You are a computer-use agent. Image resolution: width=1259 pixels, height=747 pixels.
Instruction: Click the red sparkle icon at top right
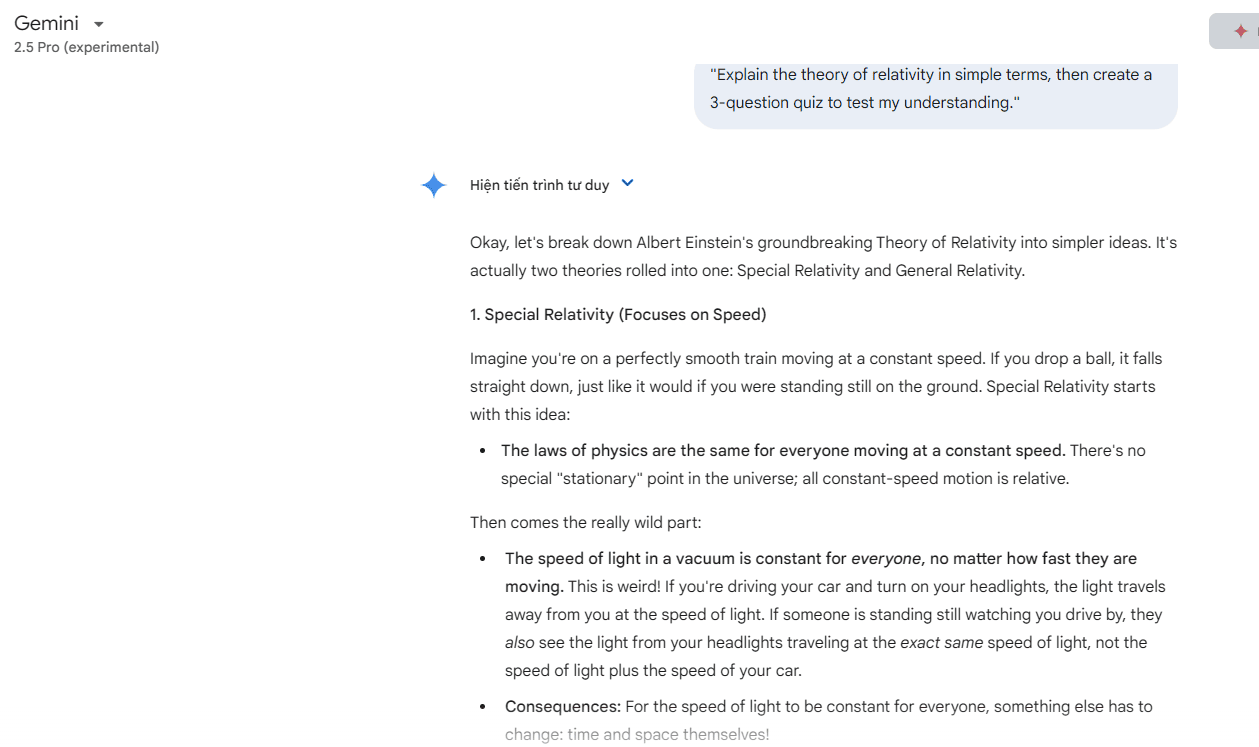1240,31
